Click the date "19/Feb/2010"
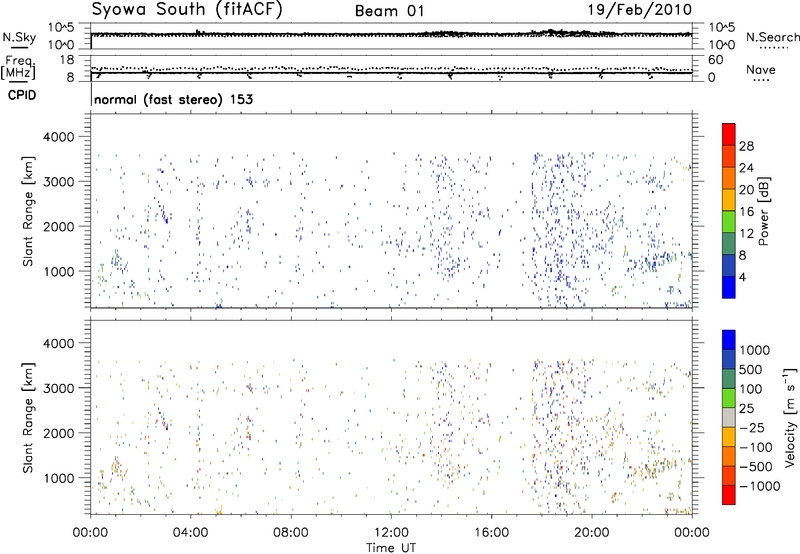The width and height of the screenshot is (800, 554). click(640, 9)
